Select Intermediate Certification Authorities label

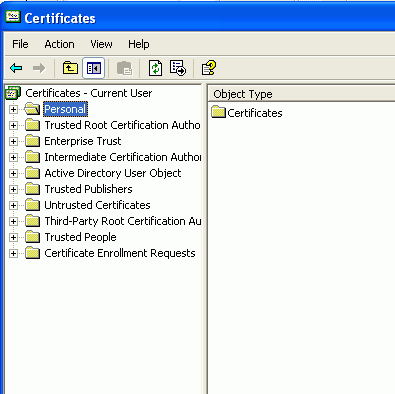123,157
